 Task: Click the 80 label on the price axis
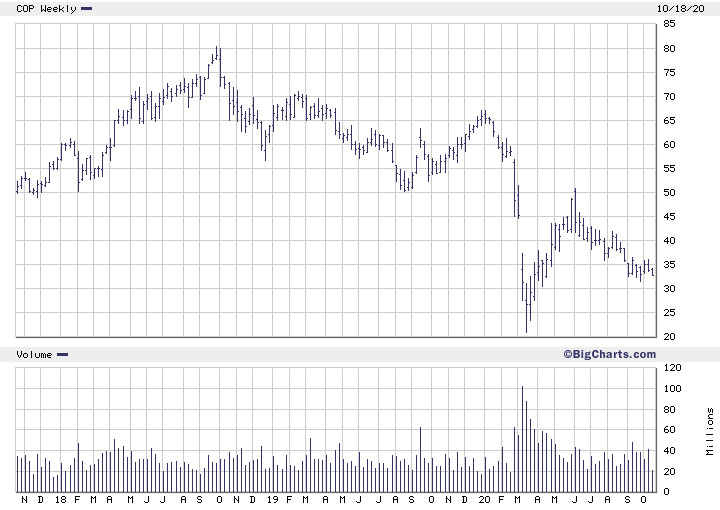669,48
